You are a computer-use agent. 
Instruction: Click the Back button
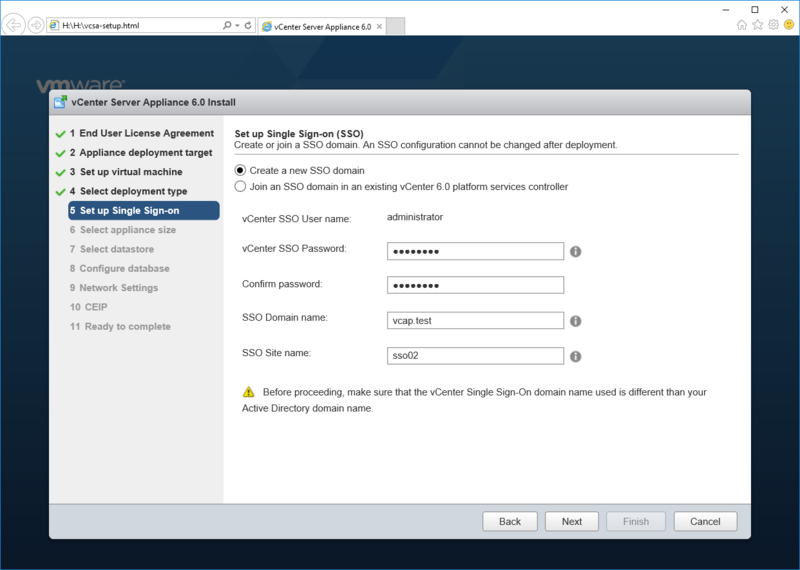point(510,522)
